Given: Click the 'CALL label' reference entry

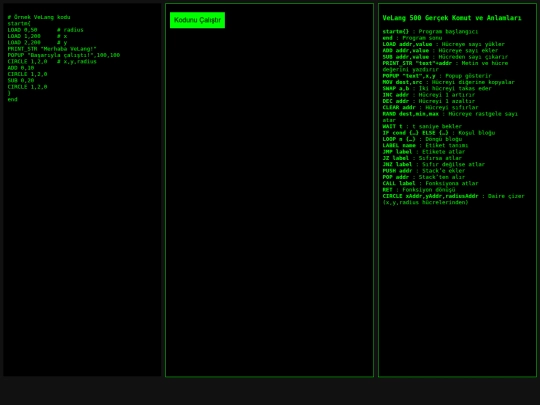Looking at the screenshot, I should tap(430, 183).
